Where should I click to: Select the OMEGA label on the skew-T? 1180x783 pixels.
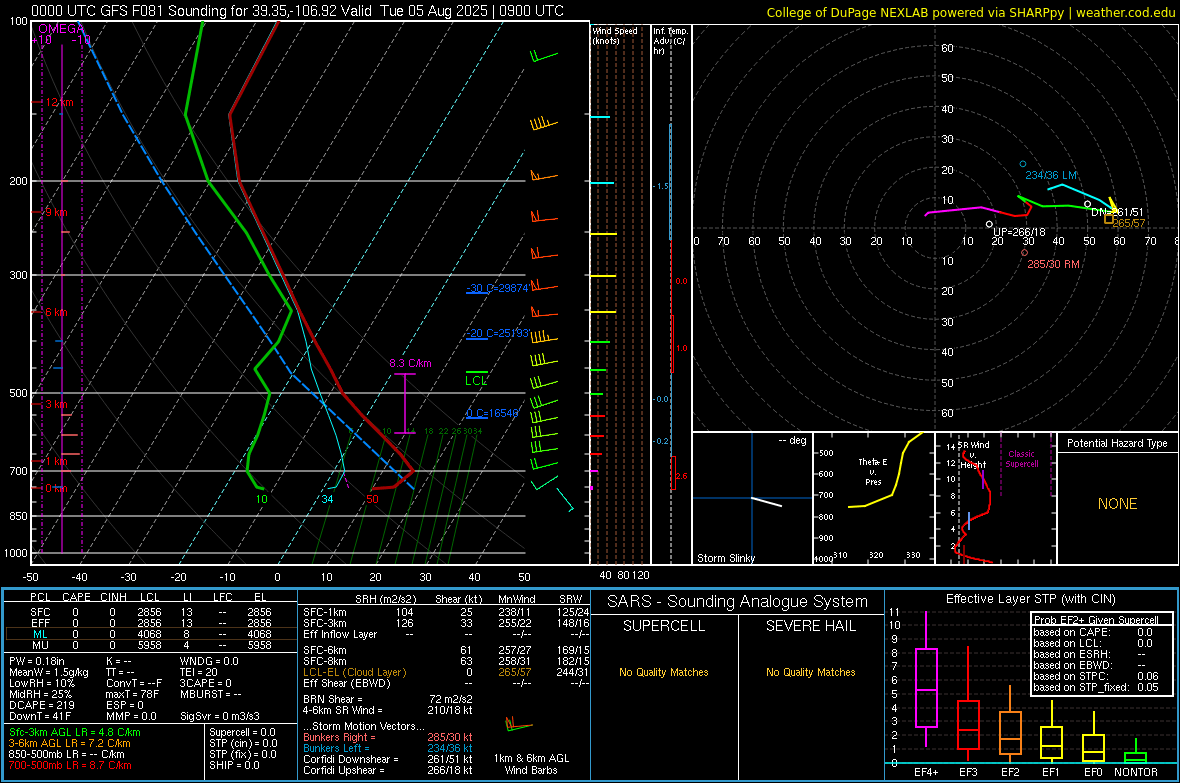[x=62, y=29]
